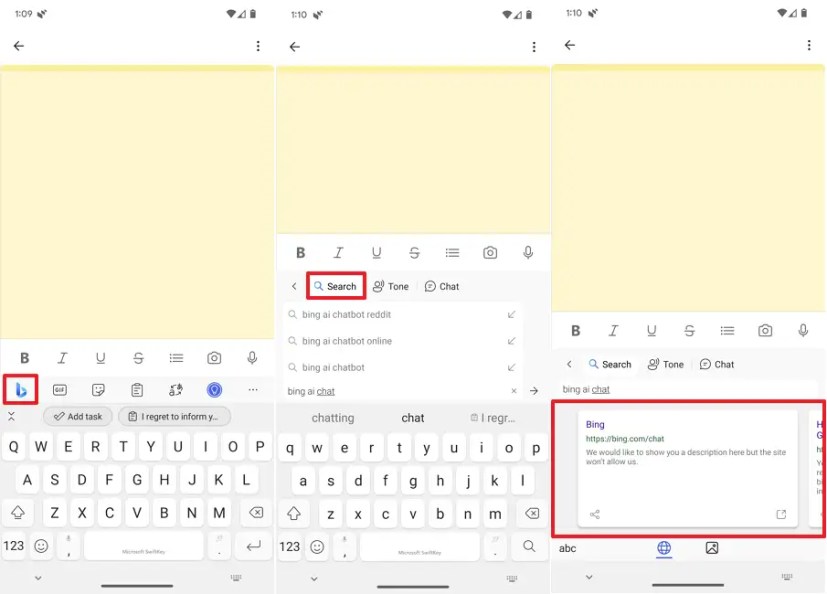Toggle Bold formatting on the middle phone
The image size is (827, 594).
301,253
